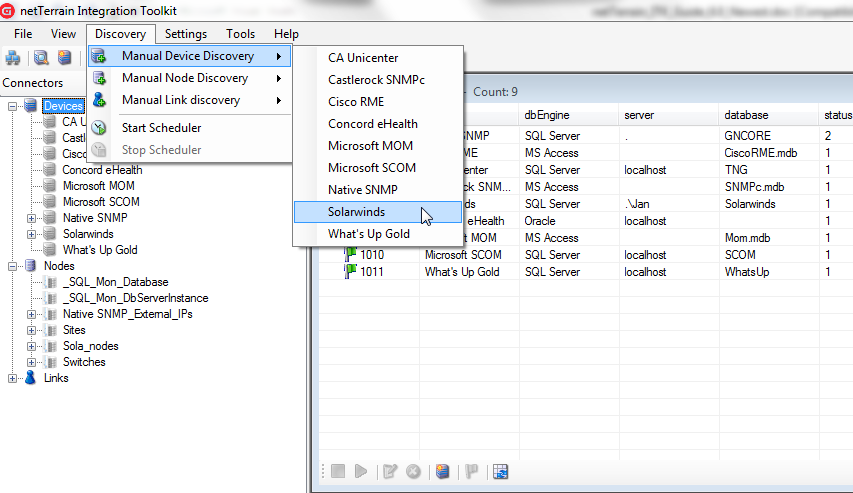Click the stop square icon in bottom toolbar
This screenshot has height=493, width=853.
click(x=338, y=471)
